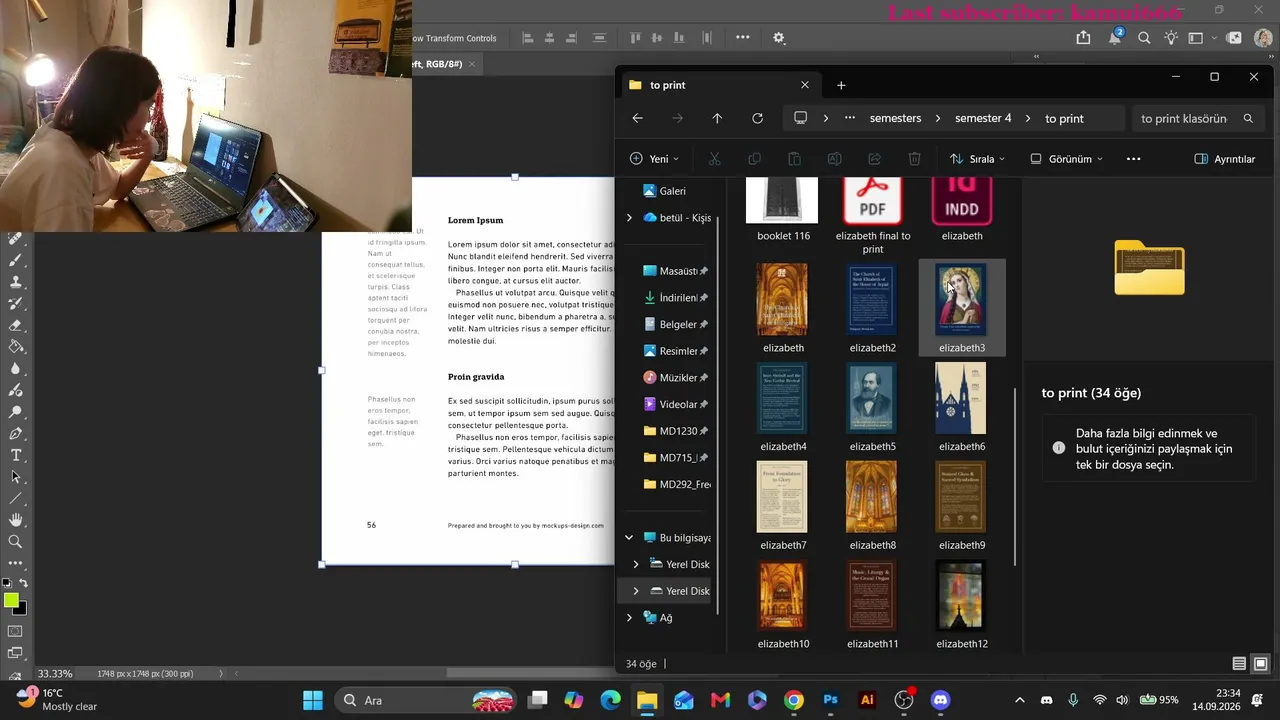This screenshot has width=1280, height=720.
Task: Open the Görünüm view dropdown
Action: [x=1067, y=159]
